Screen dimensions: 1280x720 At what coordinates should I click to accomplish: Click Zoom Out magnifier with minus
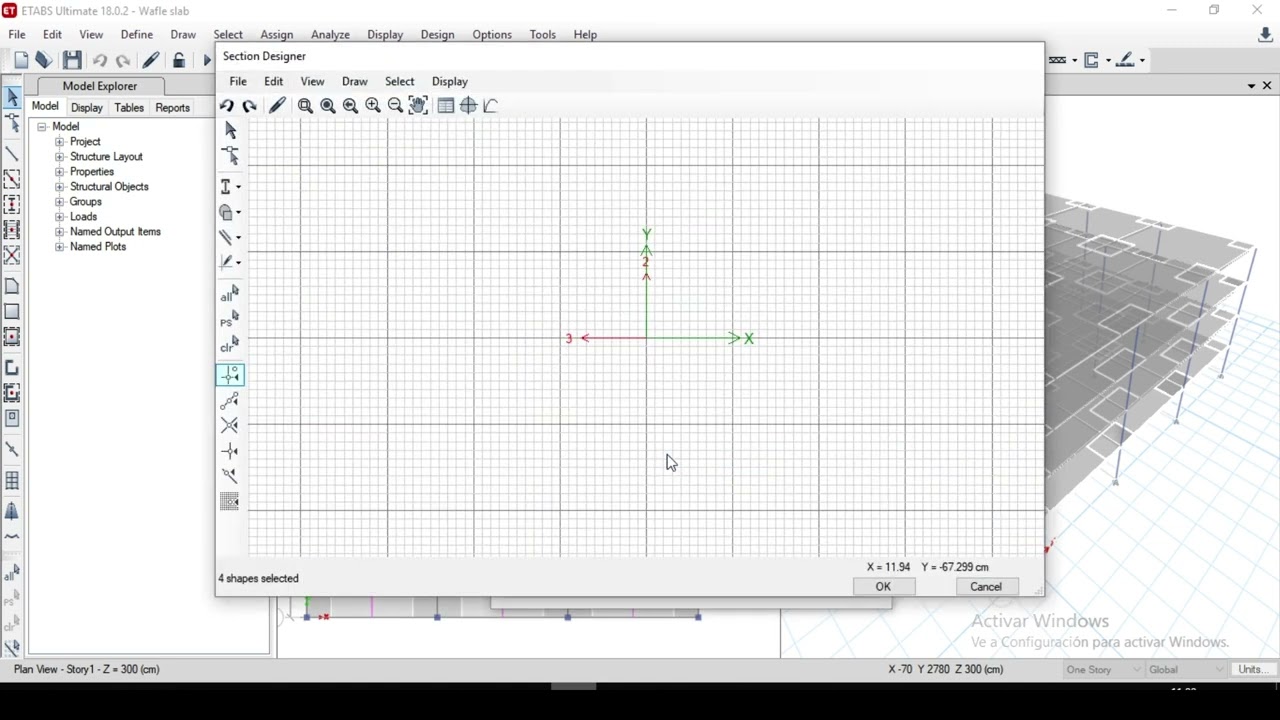tap(395, 105)
